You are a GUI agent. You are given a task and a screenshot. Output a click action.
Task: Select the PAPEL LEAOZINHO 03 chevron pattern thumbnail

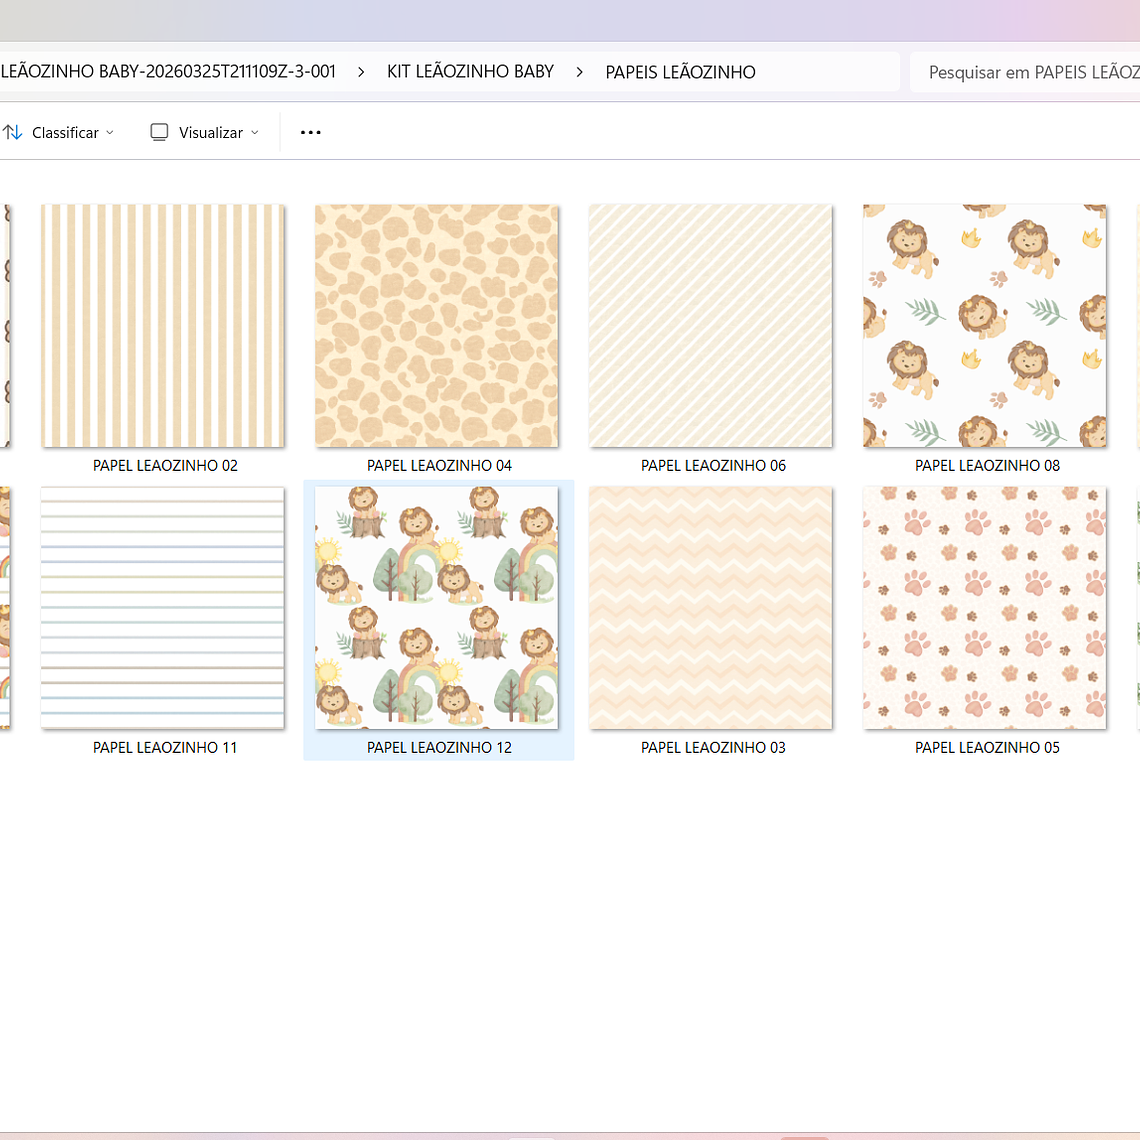(711, 608)
